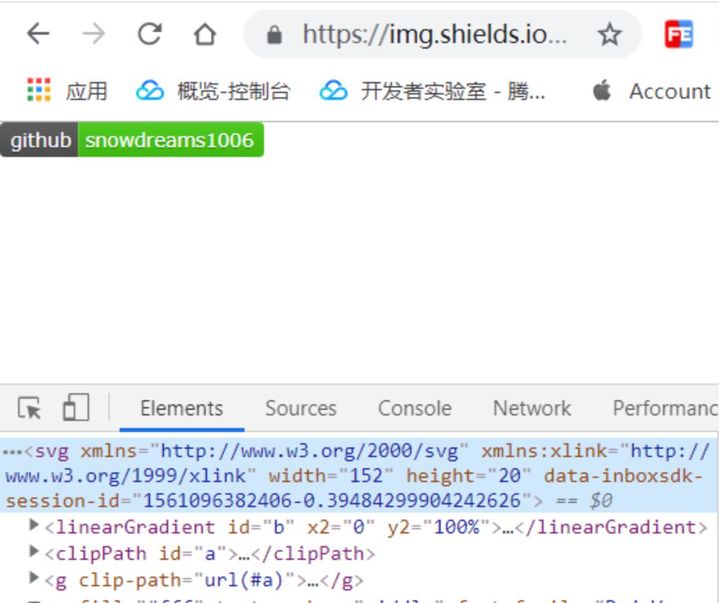
Task: Switch to the Performance tab
Action: (665, 408)
